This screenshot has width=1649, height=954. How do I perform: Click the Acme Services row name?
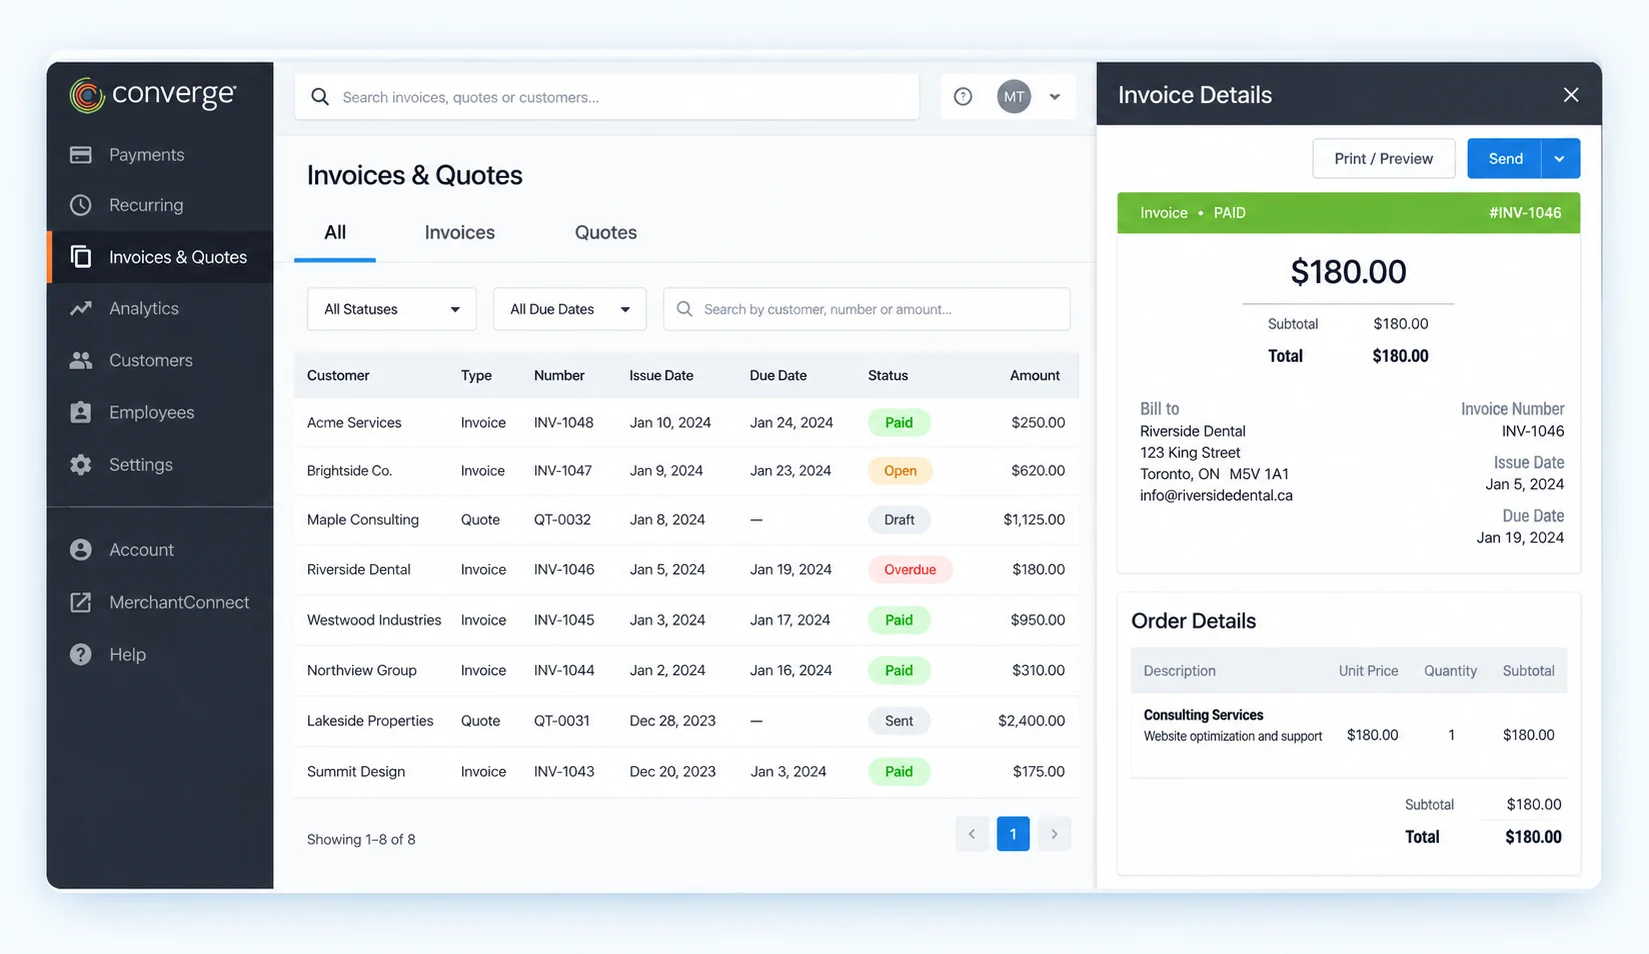[x=354, y=423]
